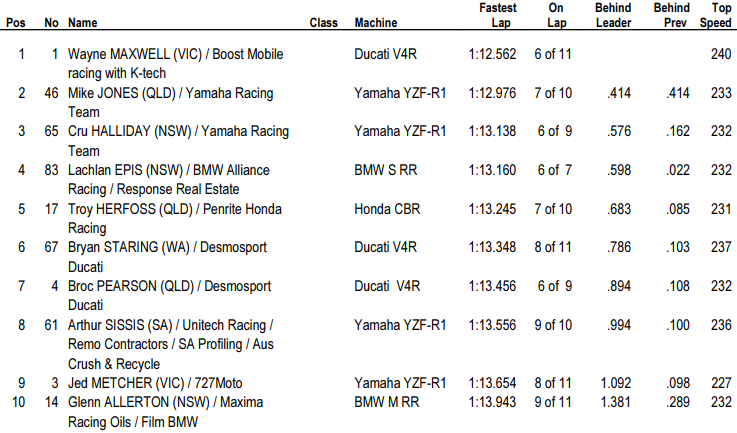Select Arthur SISSIS rider entry
This screenshot has width=737, height=433.
click(x=171, y=344)
